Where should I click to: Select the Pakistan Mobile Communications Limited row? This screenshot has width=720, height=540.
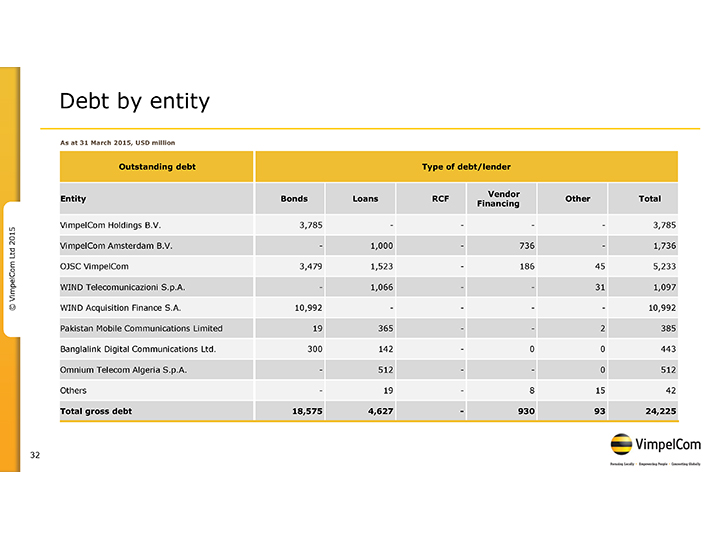(x=141, y=328)
